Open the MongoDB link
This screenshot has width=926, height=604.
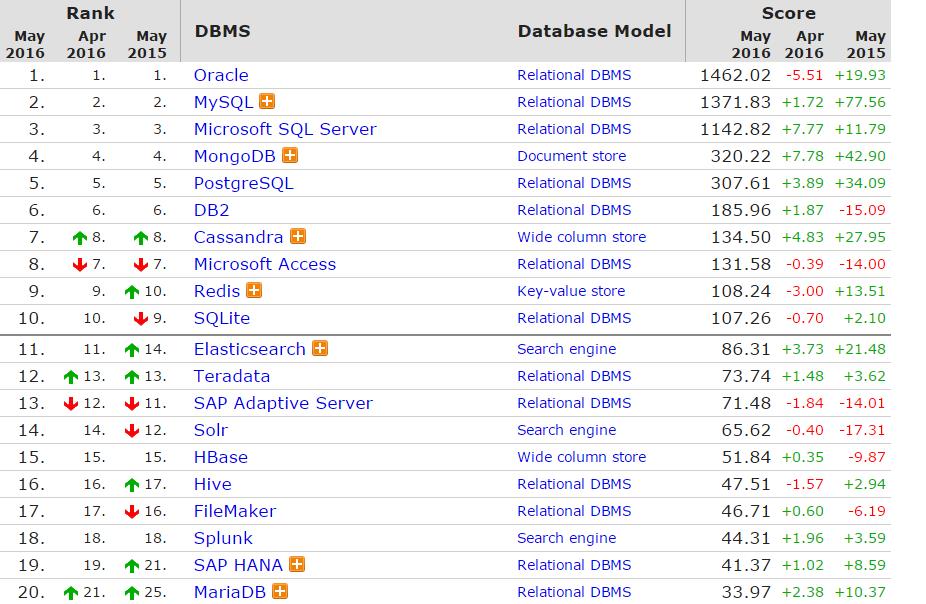(x=234, y=156)
